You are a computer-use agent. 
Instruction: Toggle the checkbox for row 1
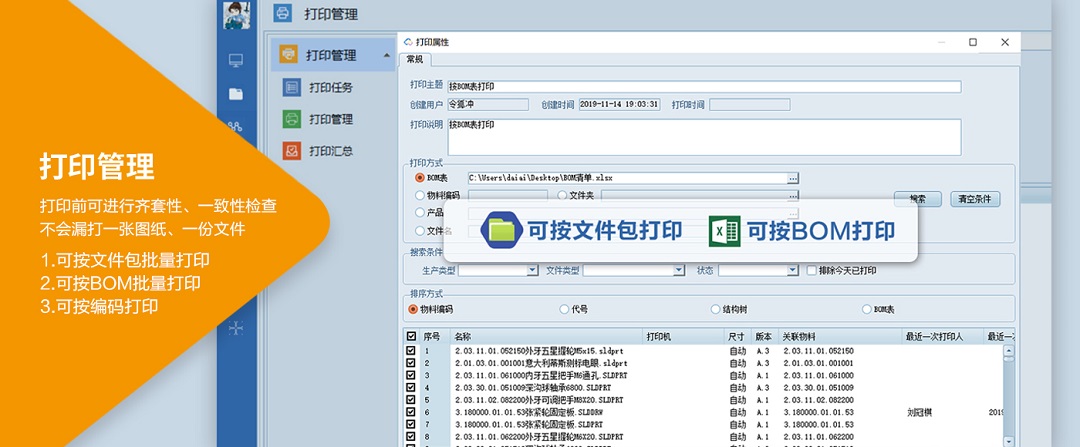pyautogui.click(x=411, y=351)
